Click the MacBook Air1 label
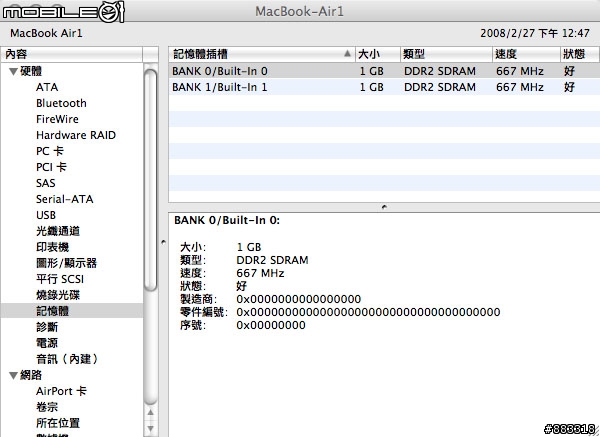The image size is (600, 437). (x=46, y=33)
